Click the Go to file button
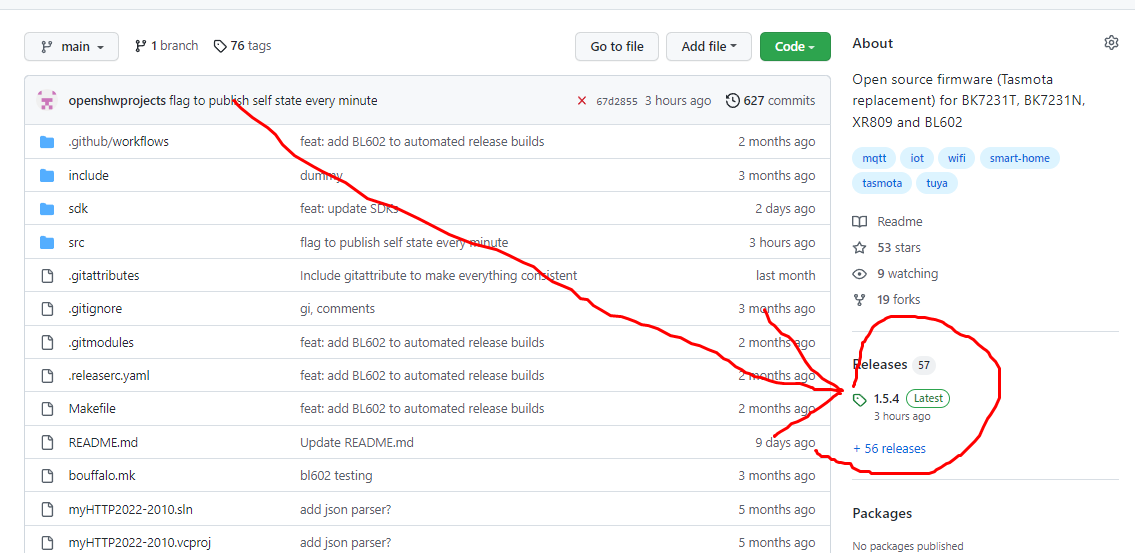The height and width of the screenshot is (553, 1135). pyautogui.click(x=617, y=46)
